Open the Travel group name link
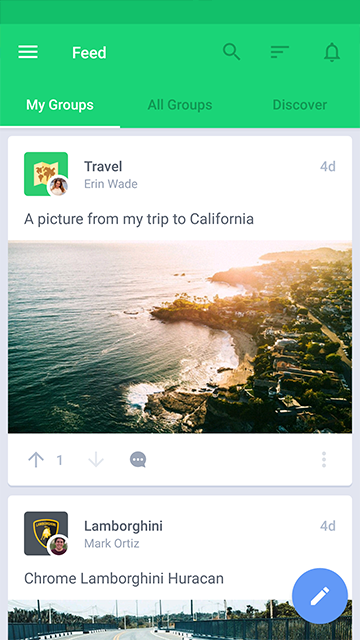 click(x=103, y=167)
